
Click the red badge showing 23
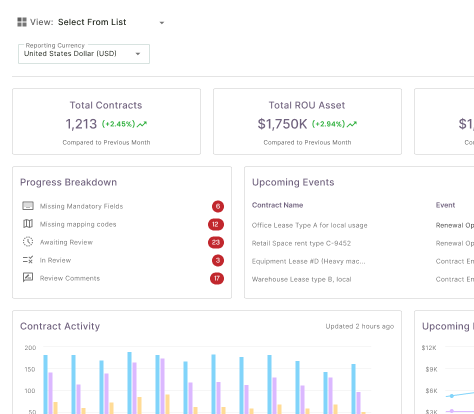216,242
